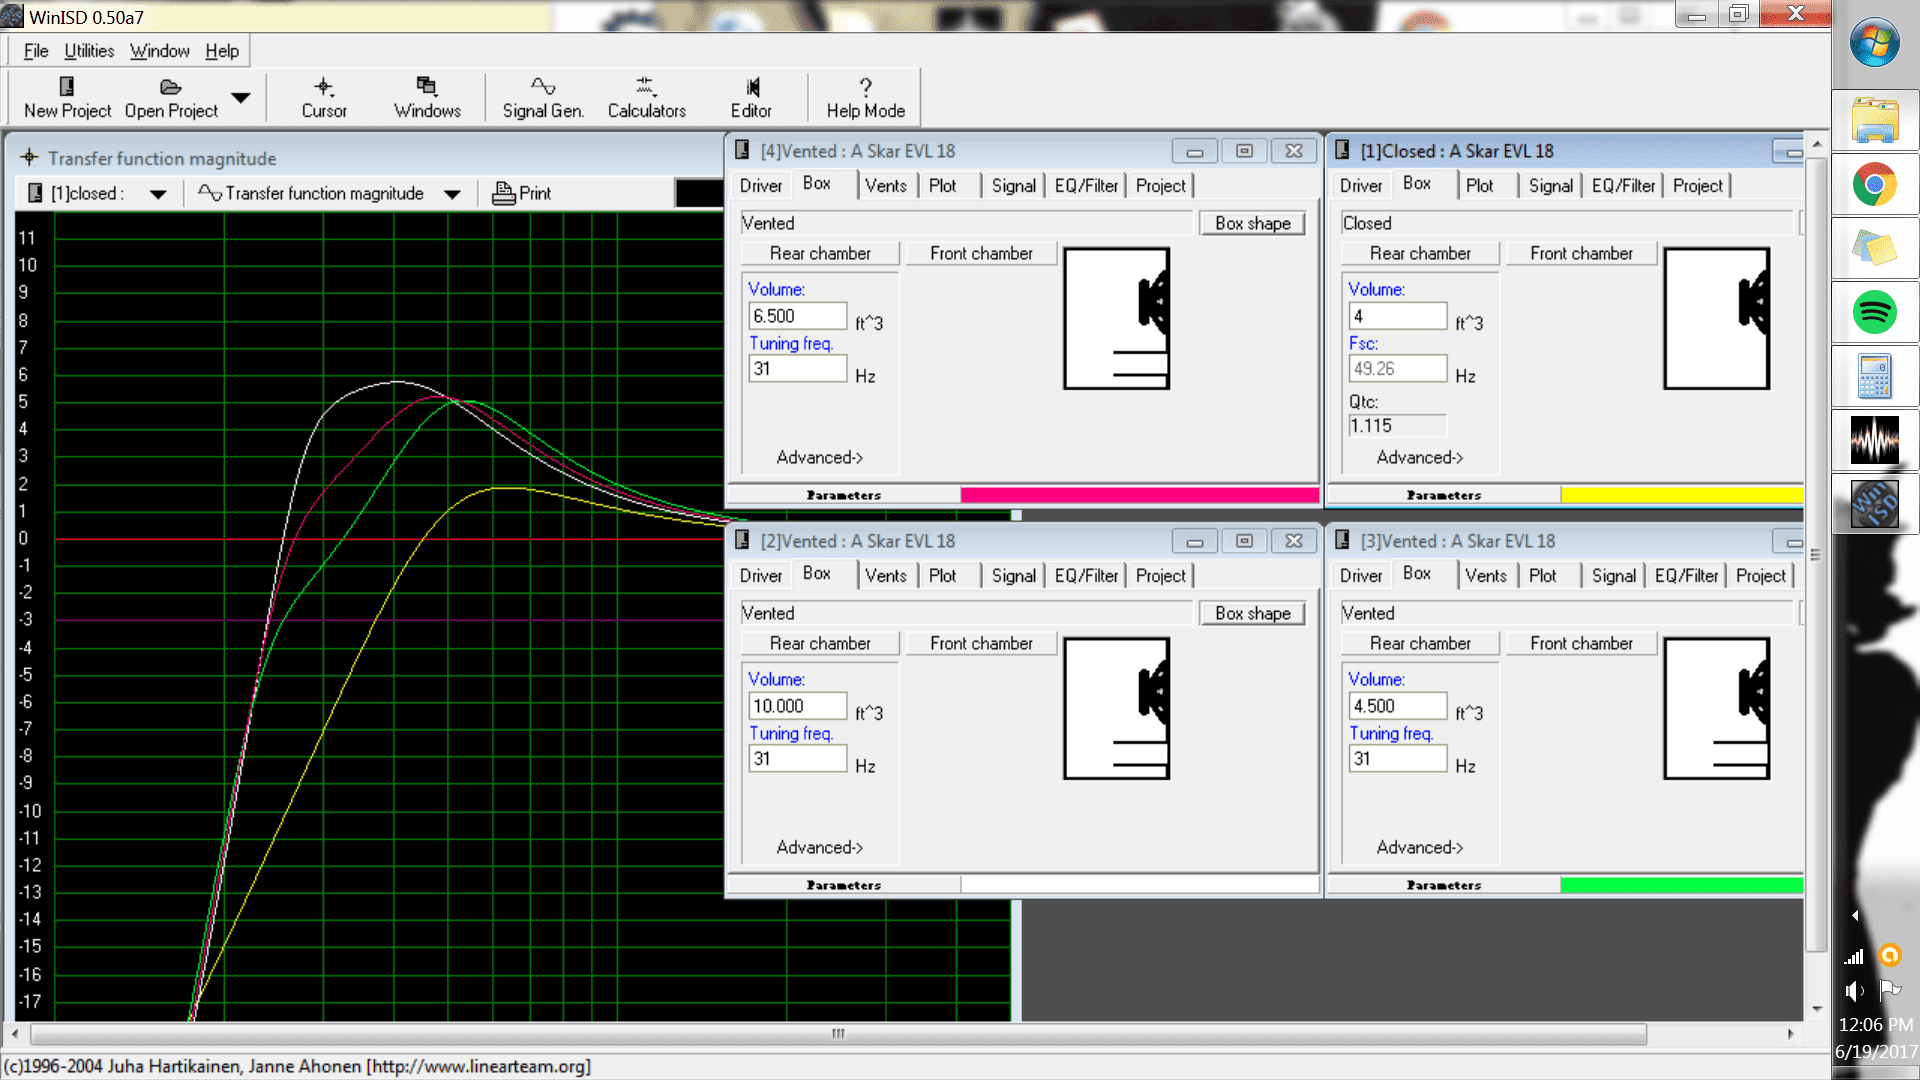
Task: Expand the [1]closed project selector dropdown
Action: click(x=158, y=194)
